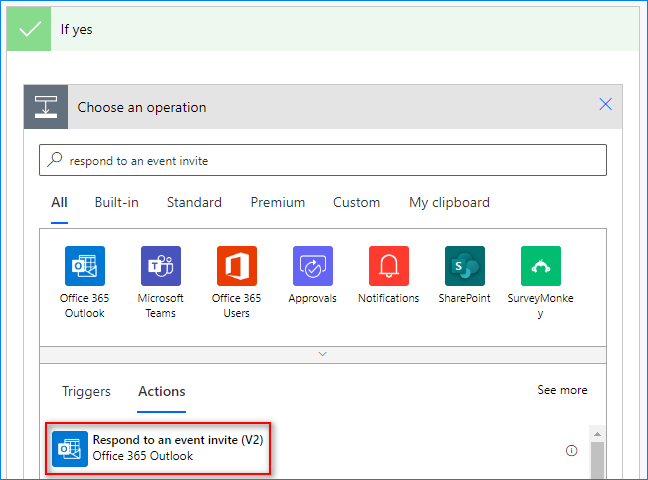The height and width of the screenshot is (480, 648).
Task: Open the Premium tab
Action: tap(278, 203)
